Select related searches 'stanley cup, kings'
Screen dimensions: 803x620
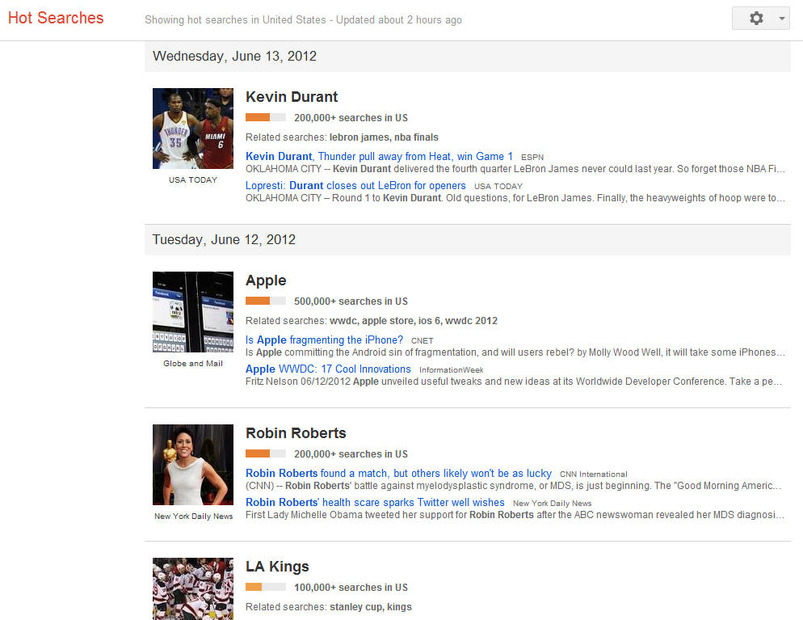point(370,607)
